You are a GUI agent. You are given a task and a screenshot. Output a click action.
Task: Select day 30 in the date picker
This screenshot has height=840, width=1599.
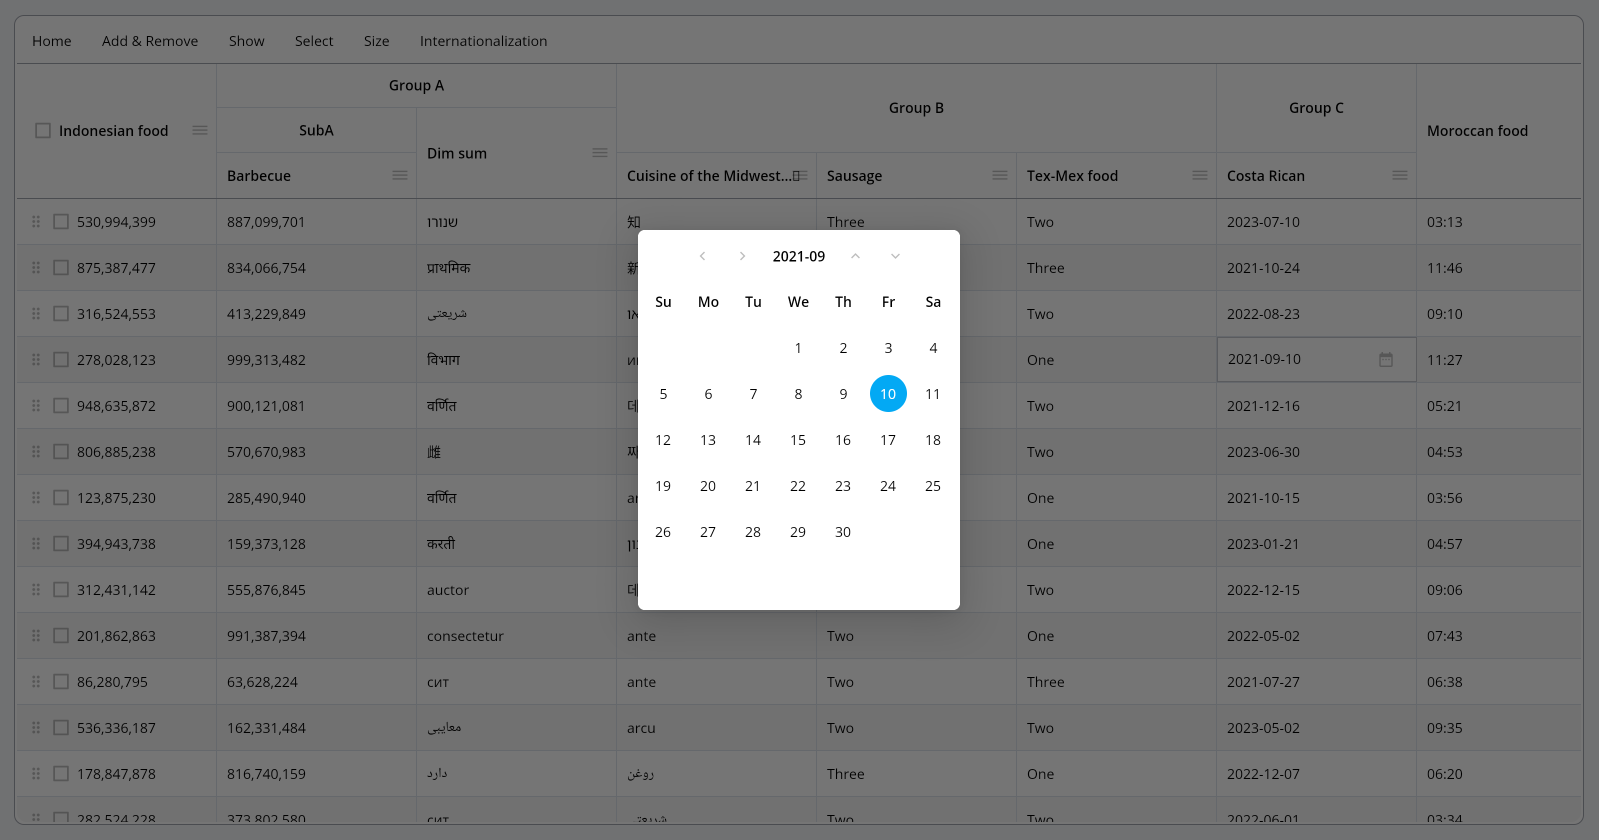(x=843, y=532)
